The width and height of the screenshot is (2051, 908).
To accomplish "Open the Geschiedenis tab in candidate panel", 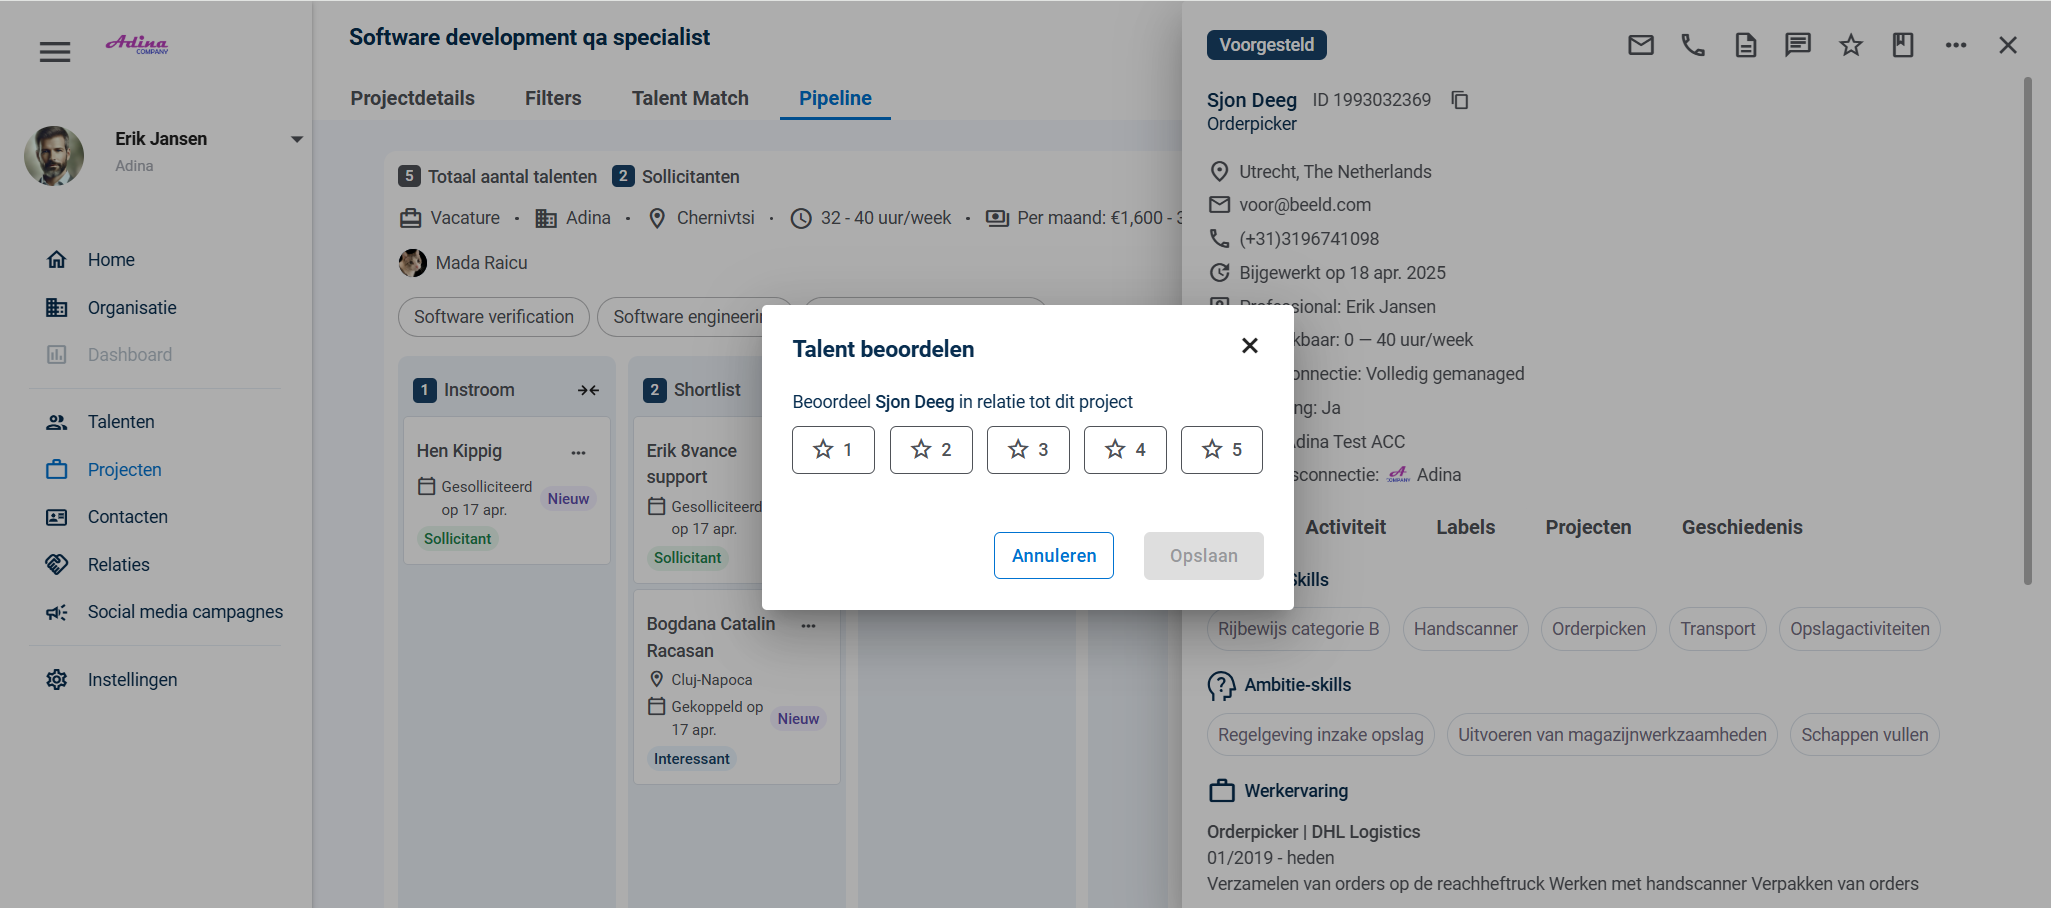I will [1741, 527].
